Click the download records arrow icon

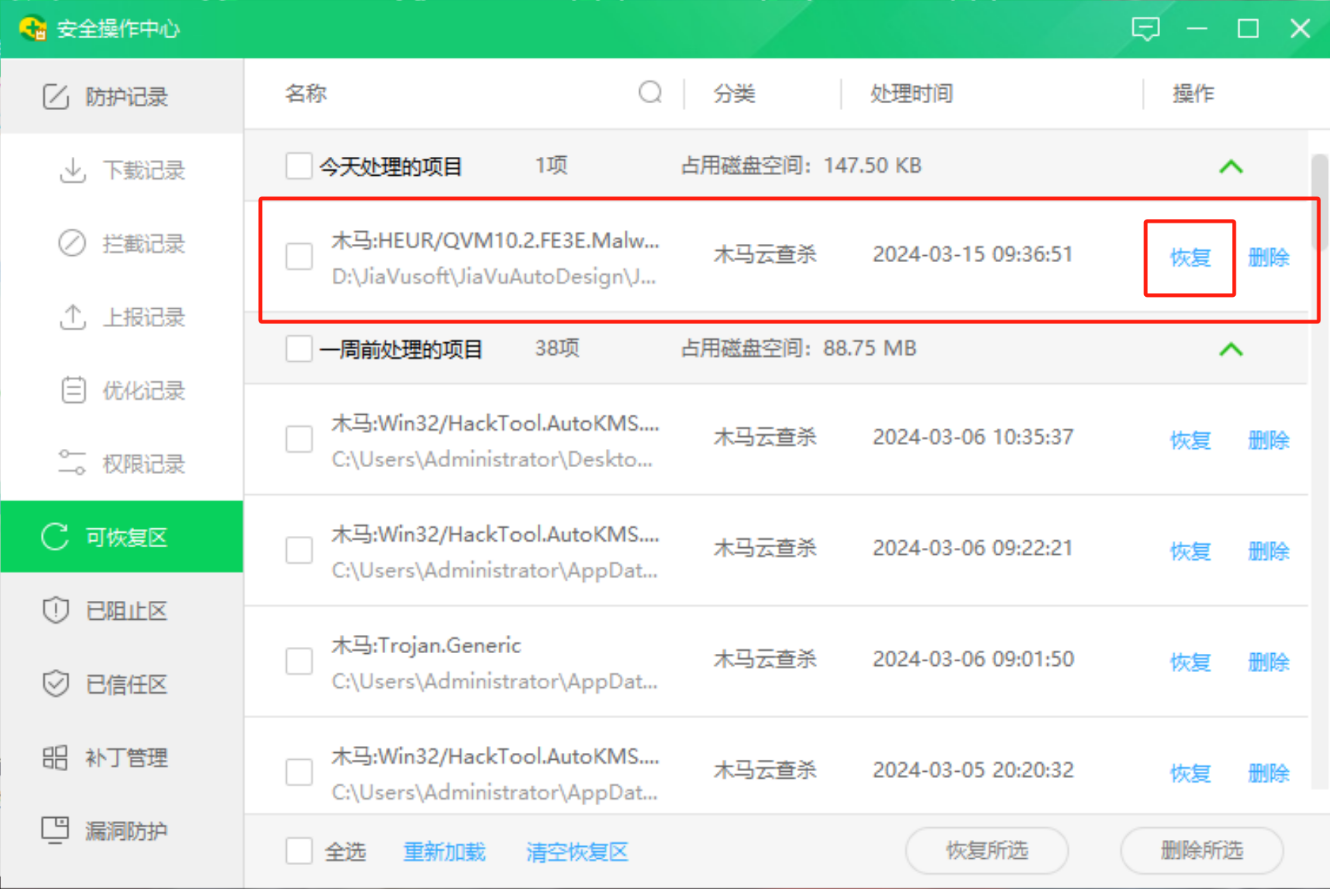[72, 170]
